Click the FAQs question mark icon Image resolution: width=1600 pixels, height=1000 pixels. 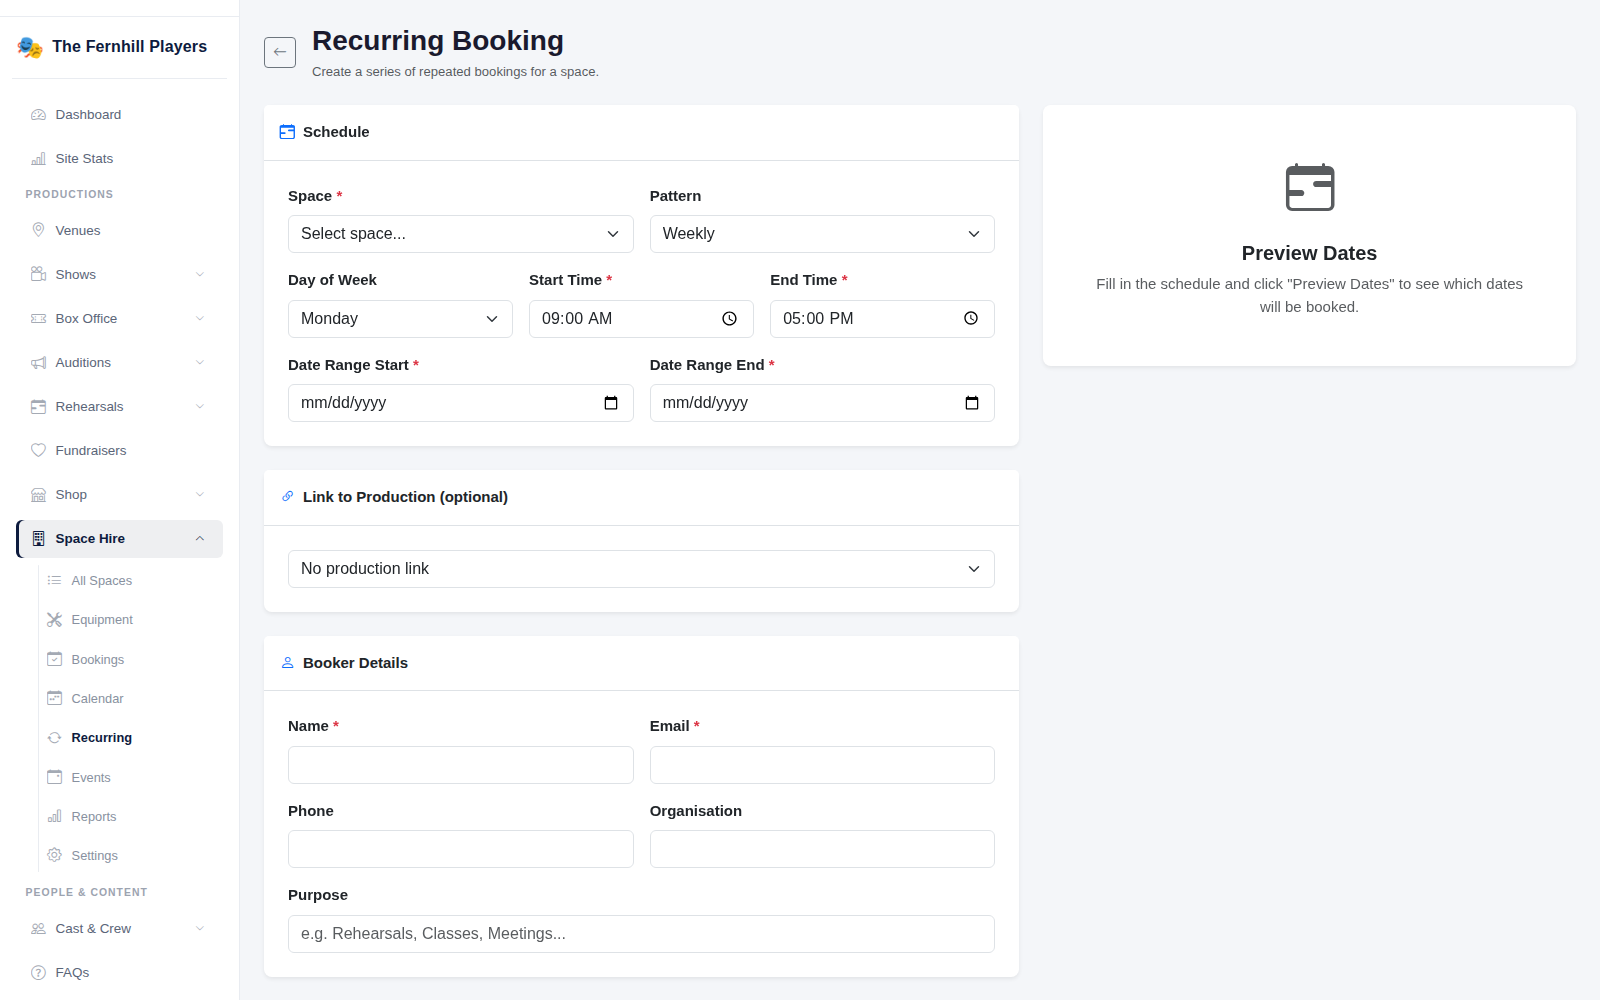point(39,973)
